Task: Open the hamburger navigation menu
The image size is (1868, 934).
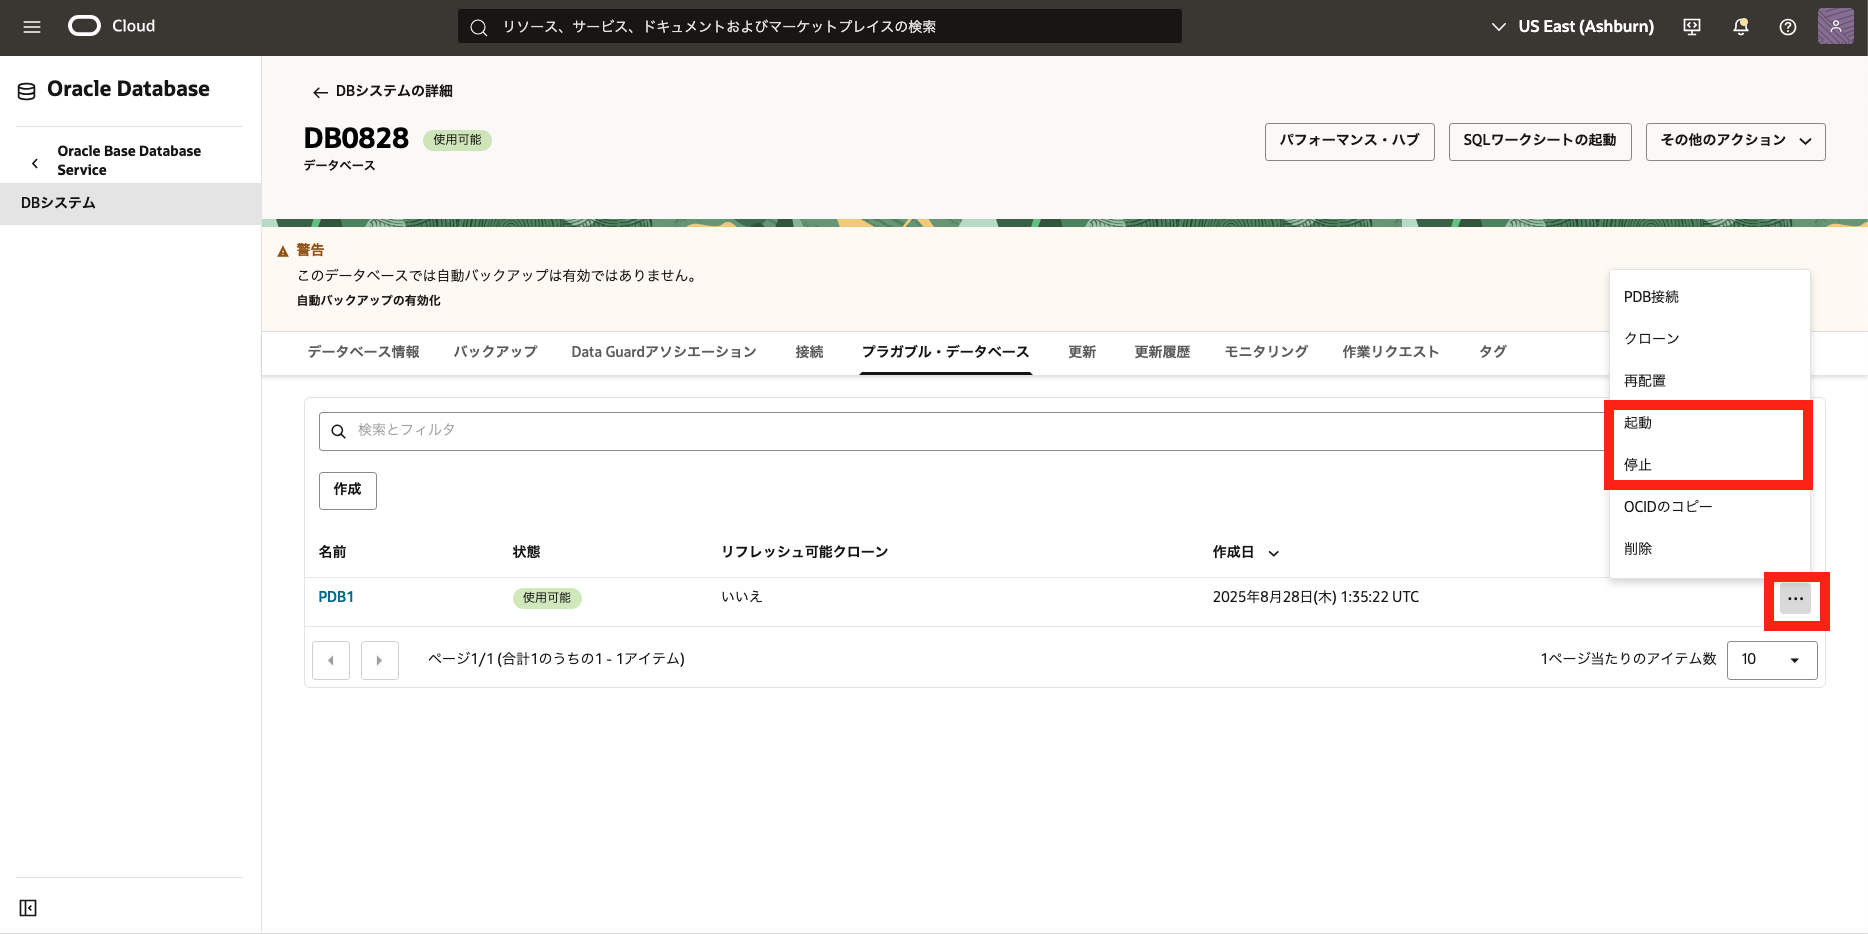Action: point(32,27)
